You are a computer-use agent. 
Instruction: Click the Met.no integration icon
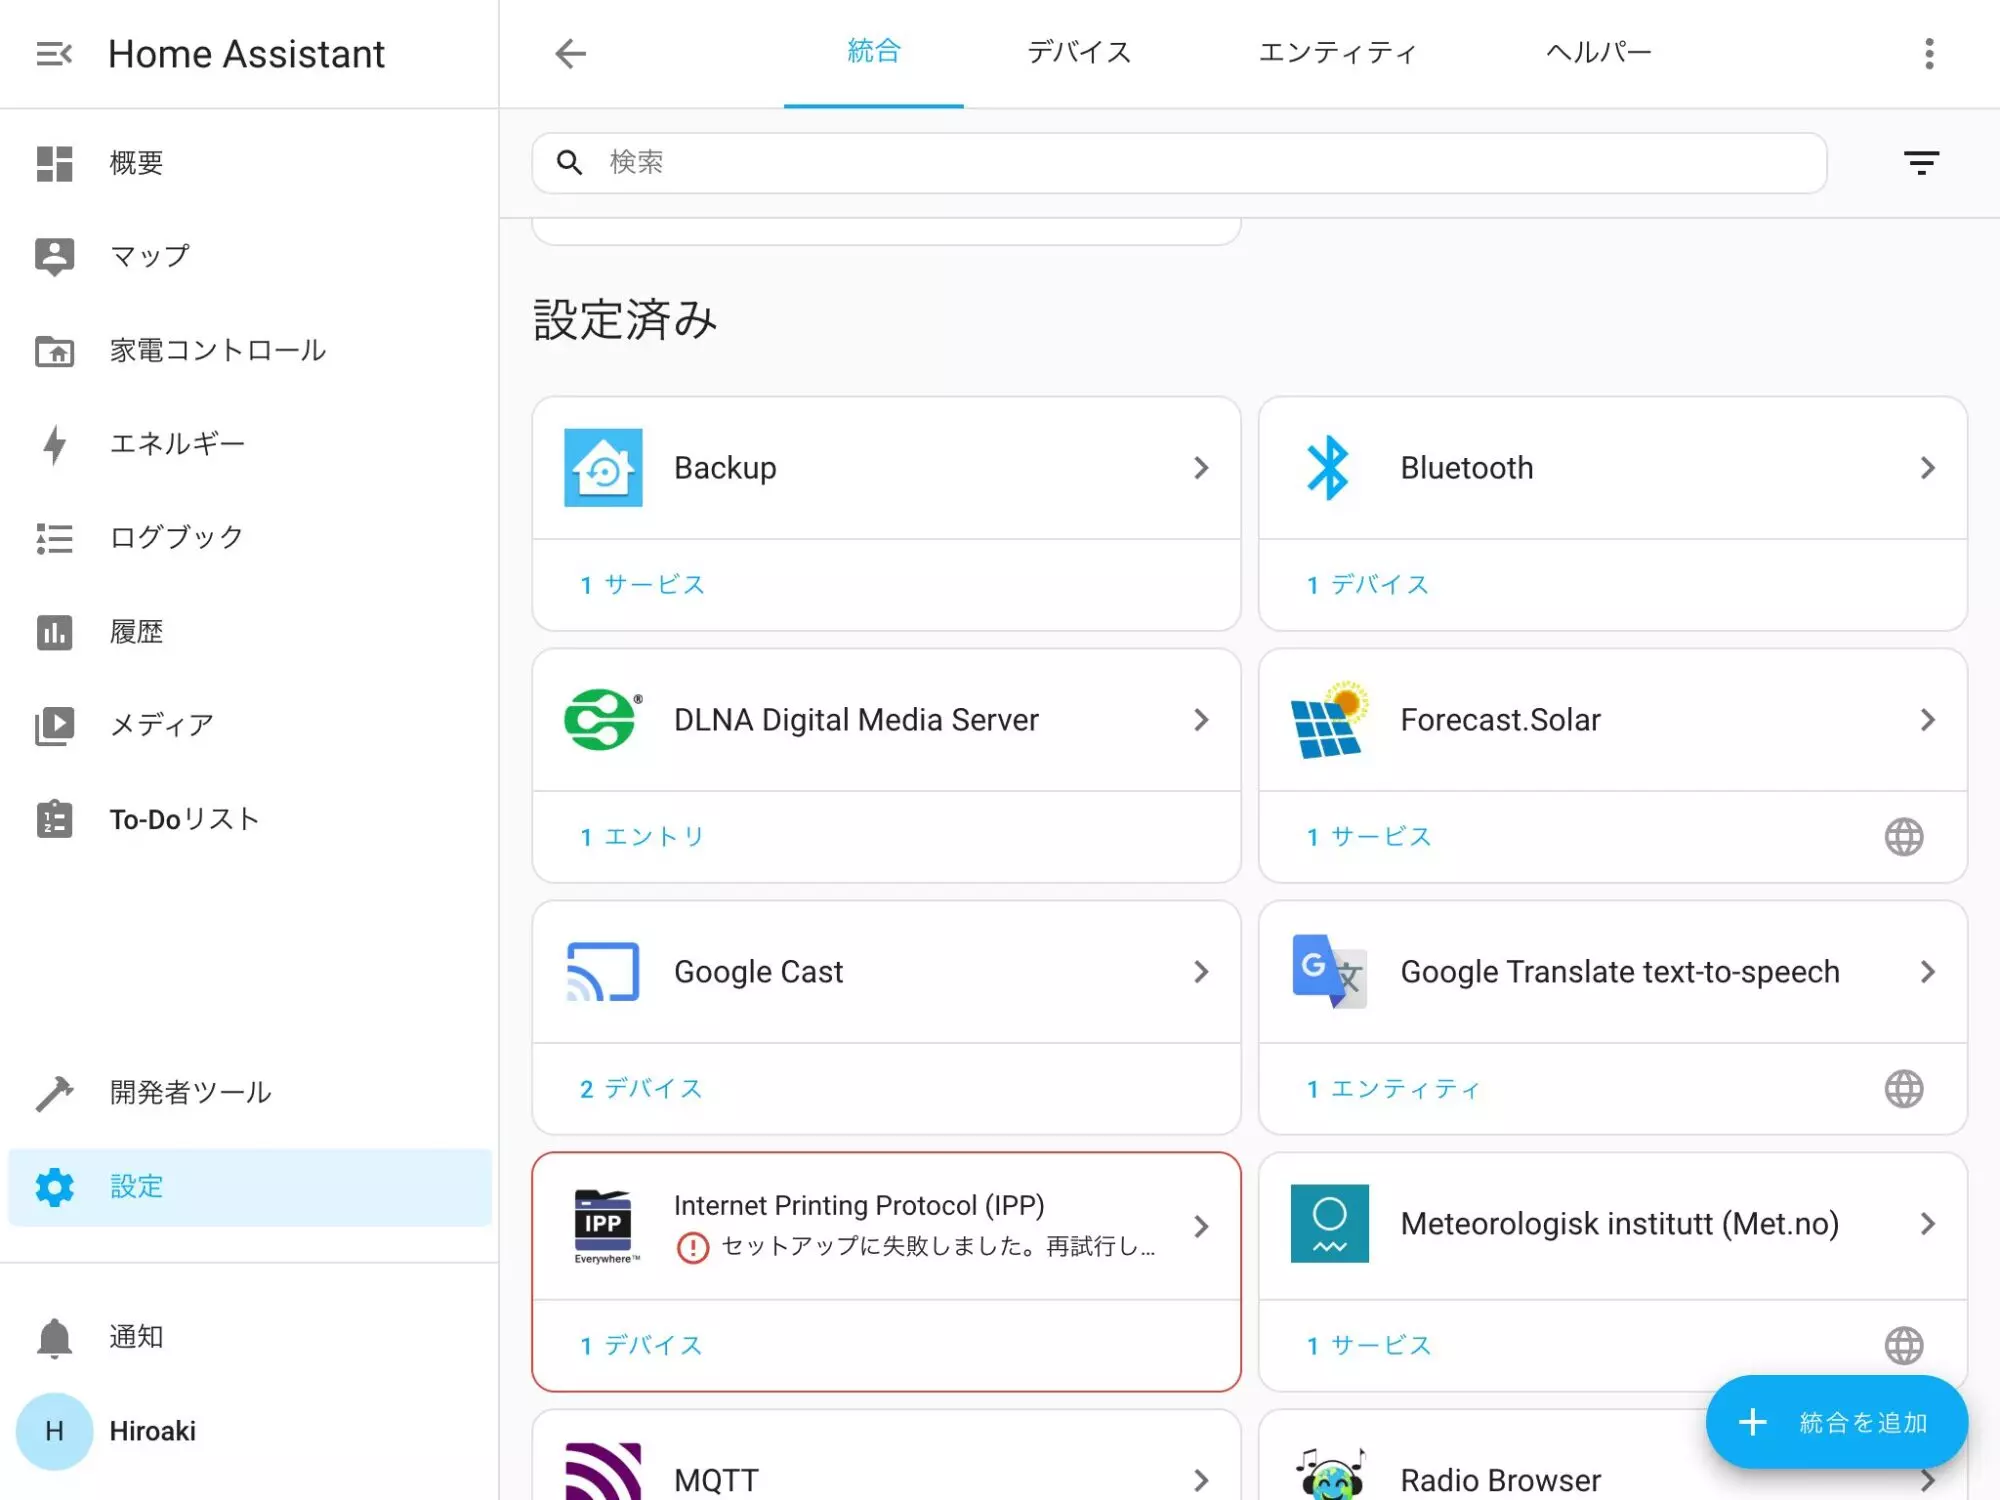[1329, 1224]
